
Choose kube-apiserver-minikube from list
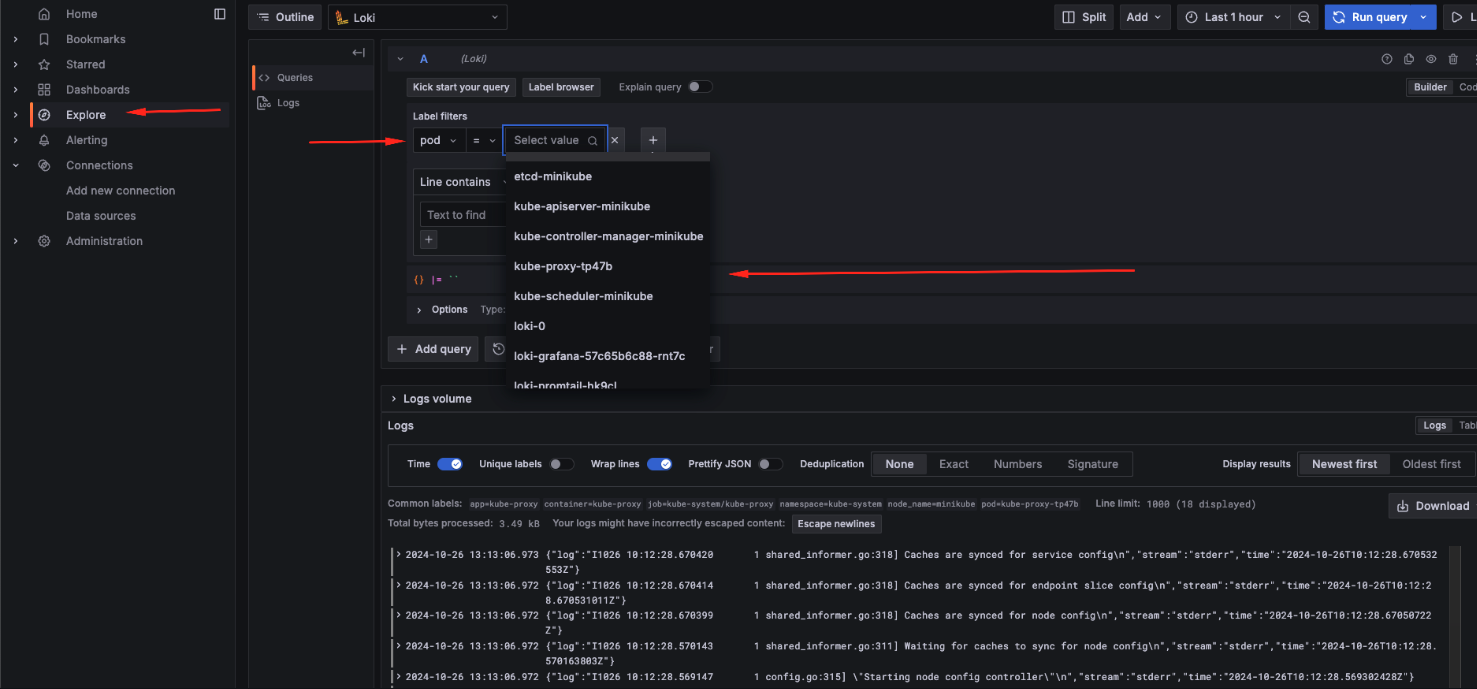608,206
